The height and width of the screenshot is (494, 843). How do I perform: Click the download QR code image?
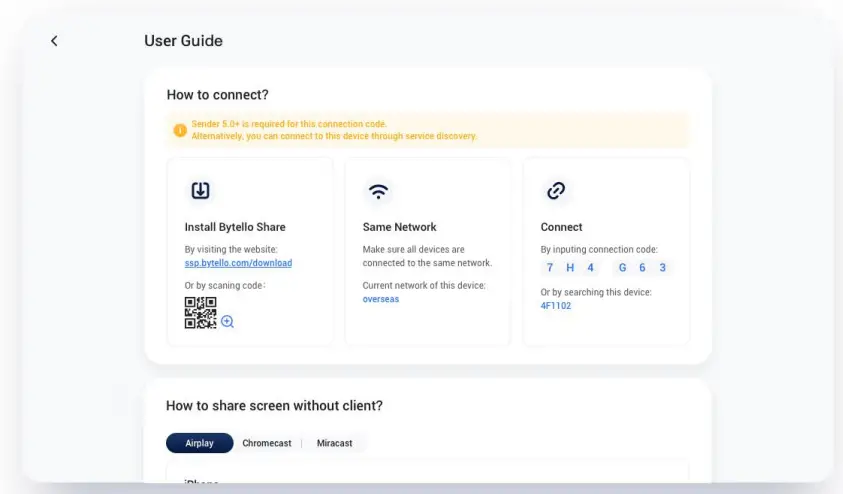[201, 312]
